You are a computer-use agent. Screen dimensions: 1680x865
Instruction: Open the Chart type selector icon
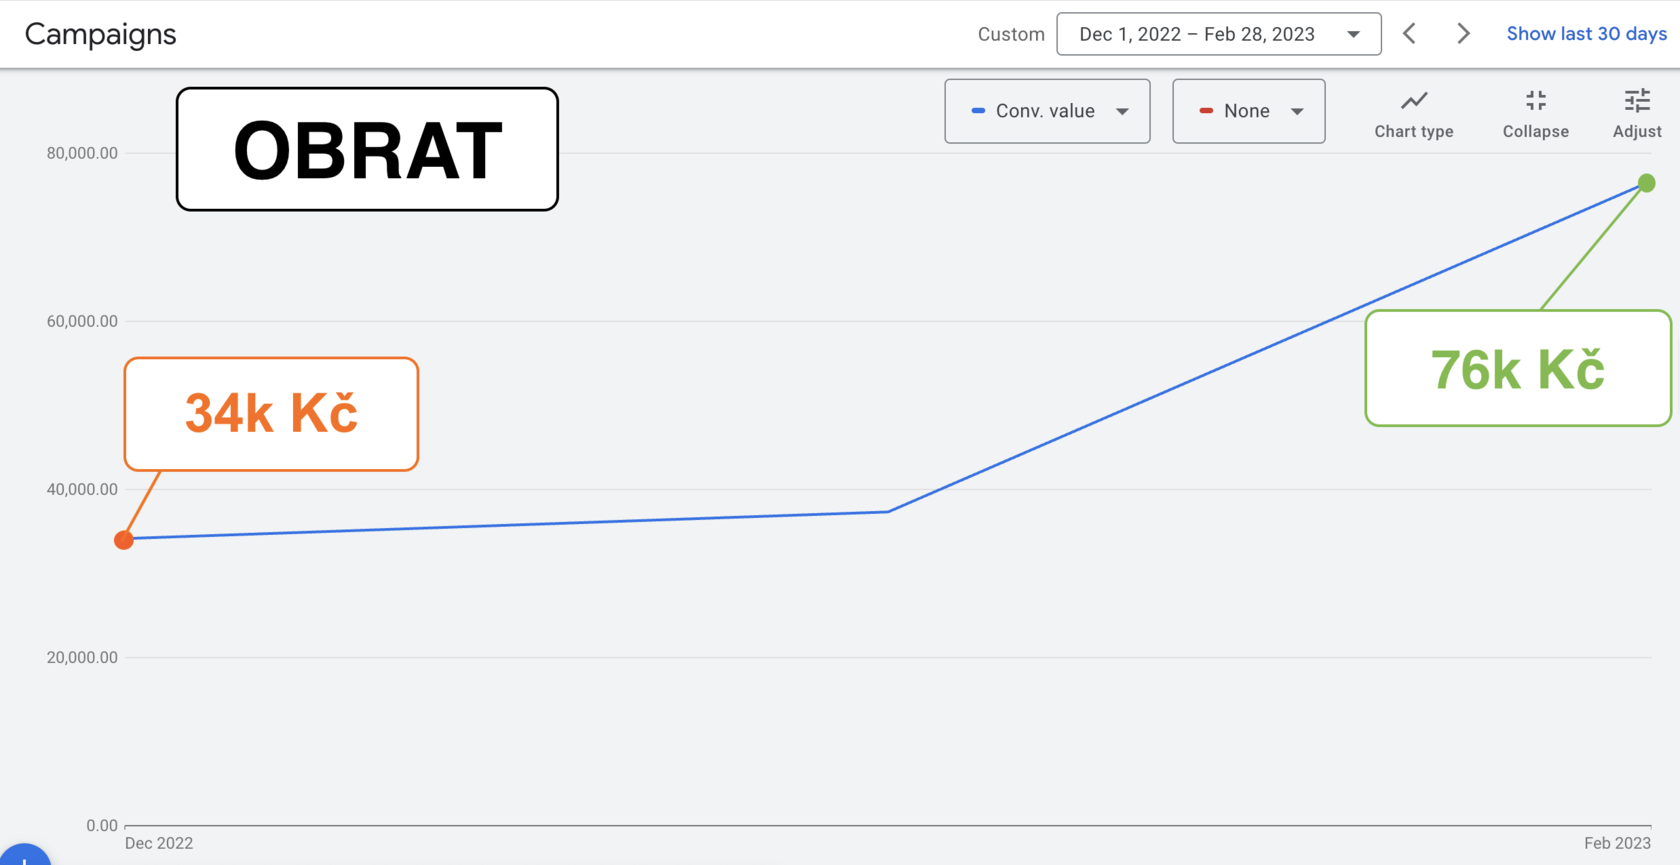1413,100
